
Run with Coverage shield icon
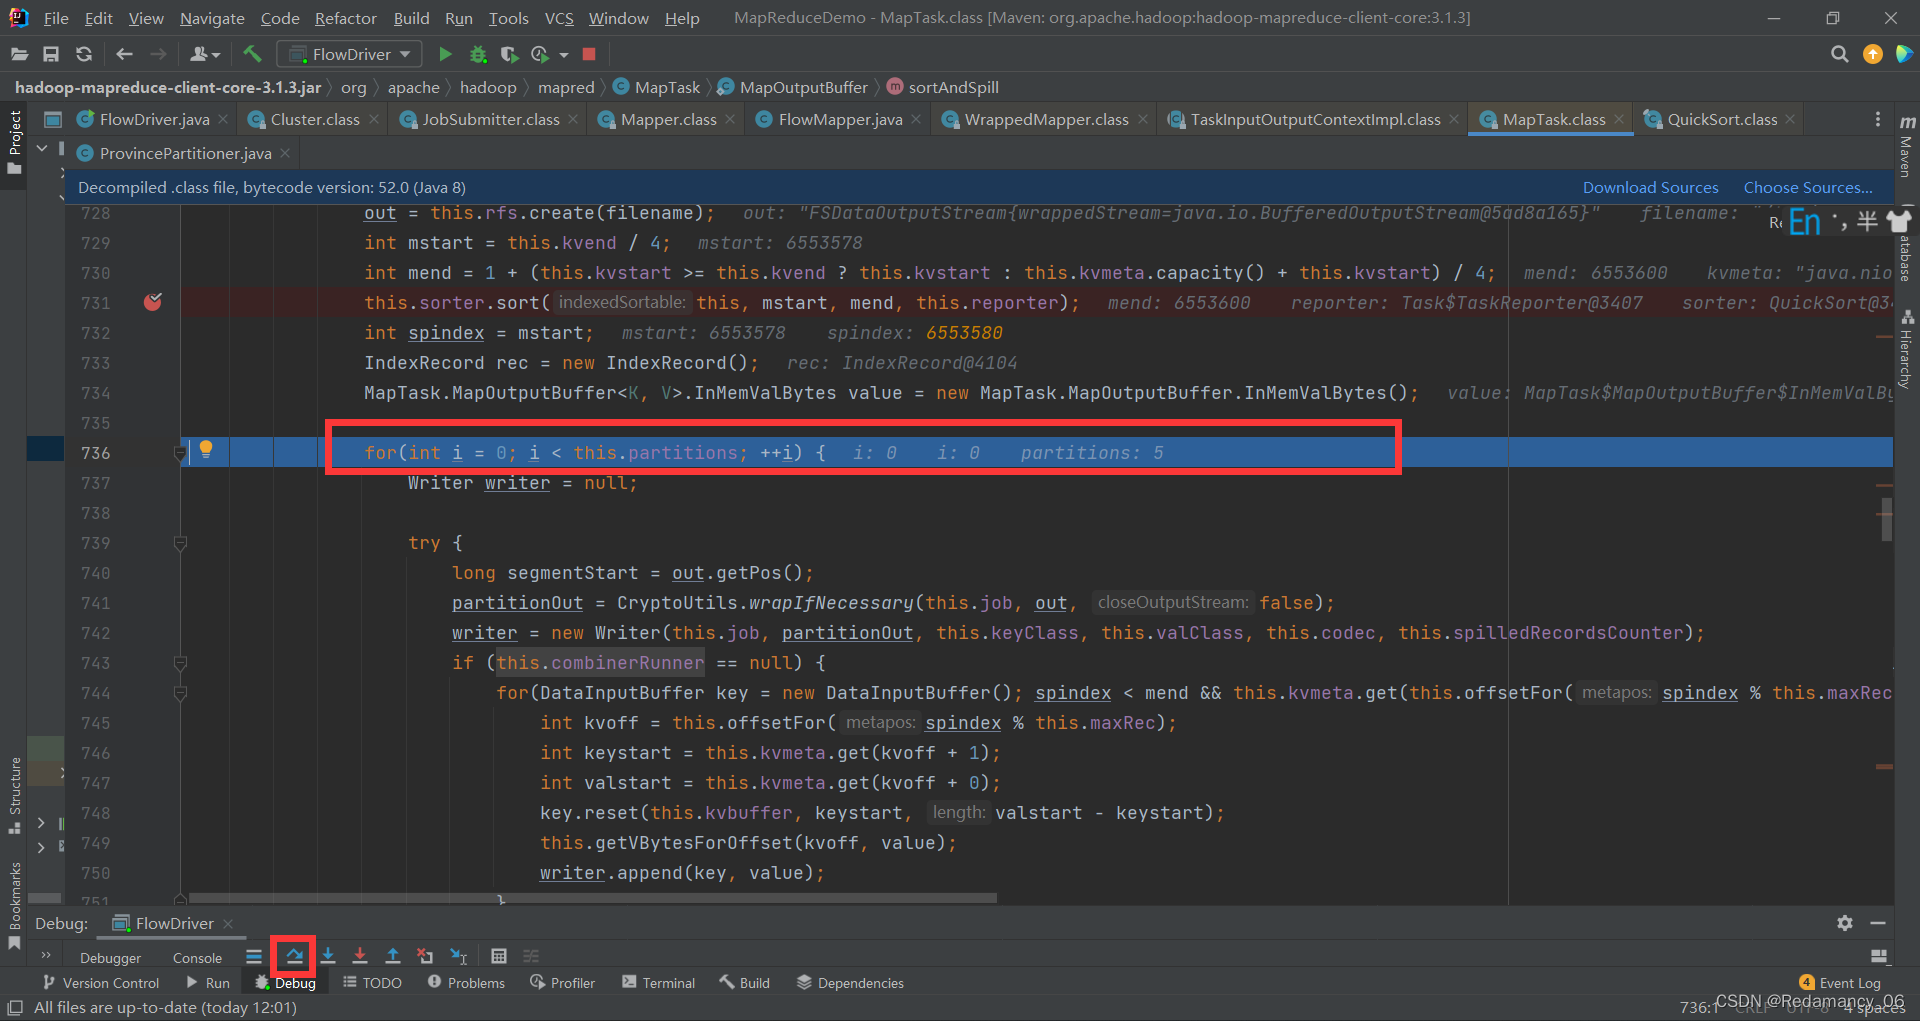[x=509, y=54]
